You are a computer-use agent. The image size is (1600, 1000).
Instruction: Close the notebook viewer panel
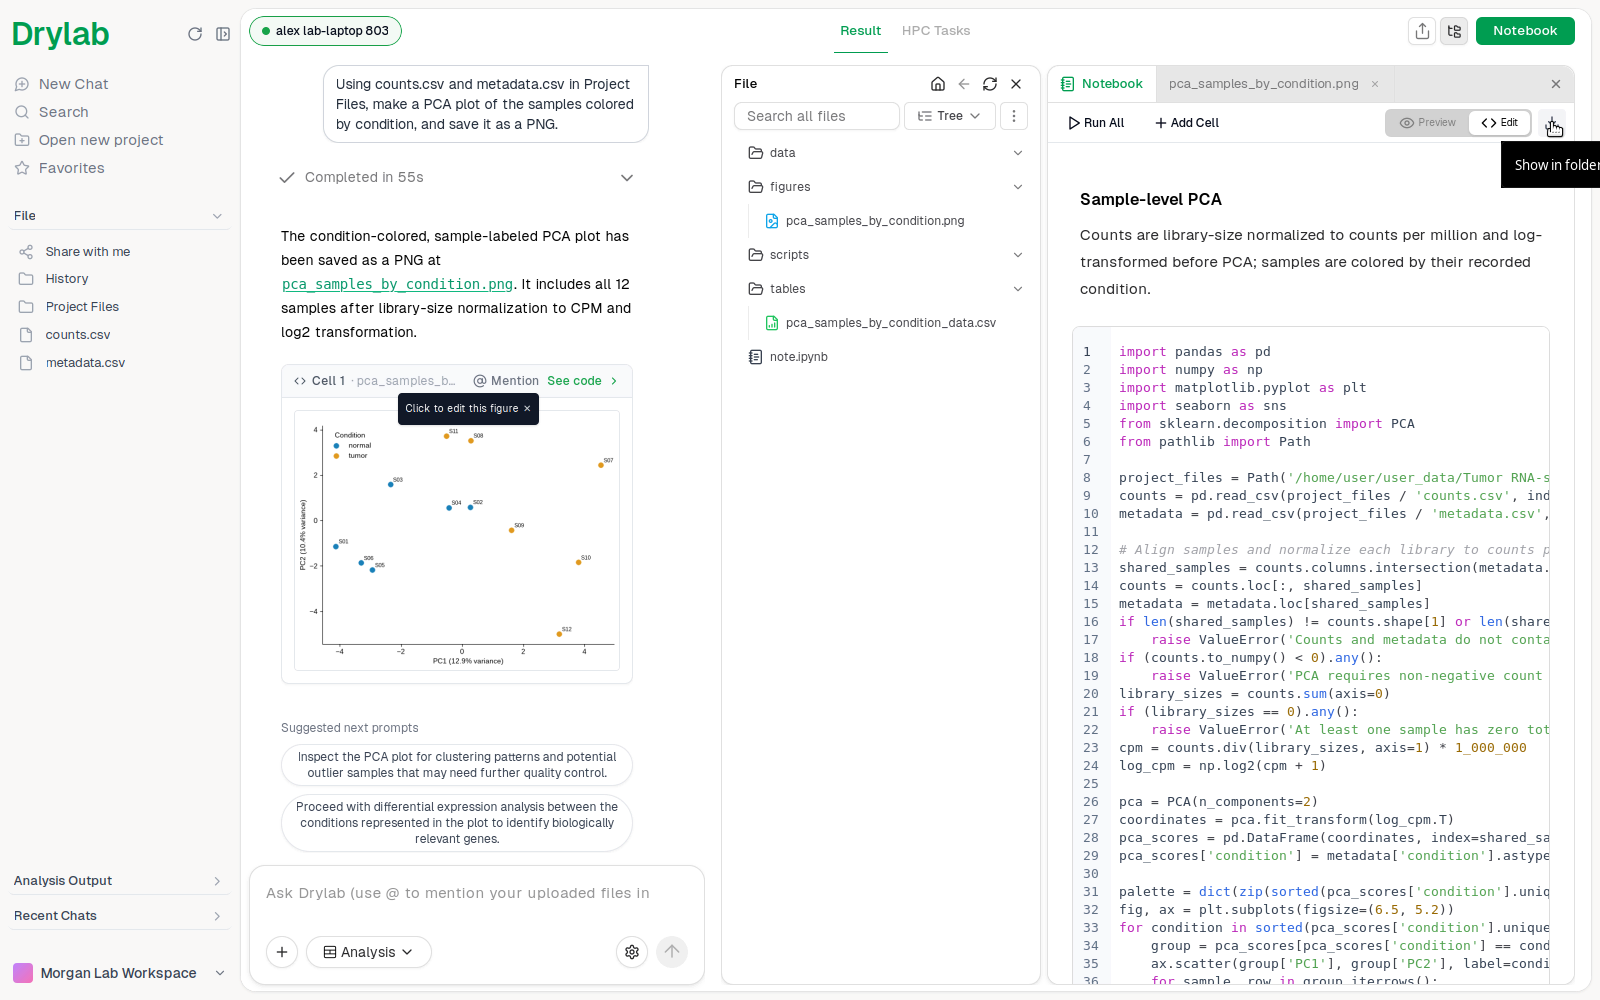[1556, 84]
